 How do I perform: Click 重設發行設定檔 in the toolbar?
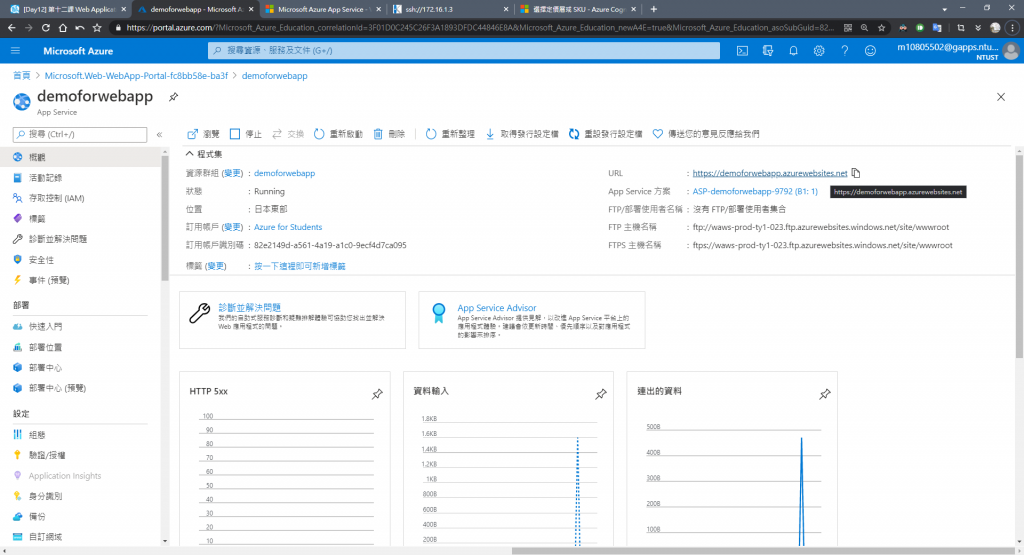pyautogui.click(x=605, y=134)
